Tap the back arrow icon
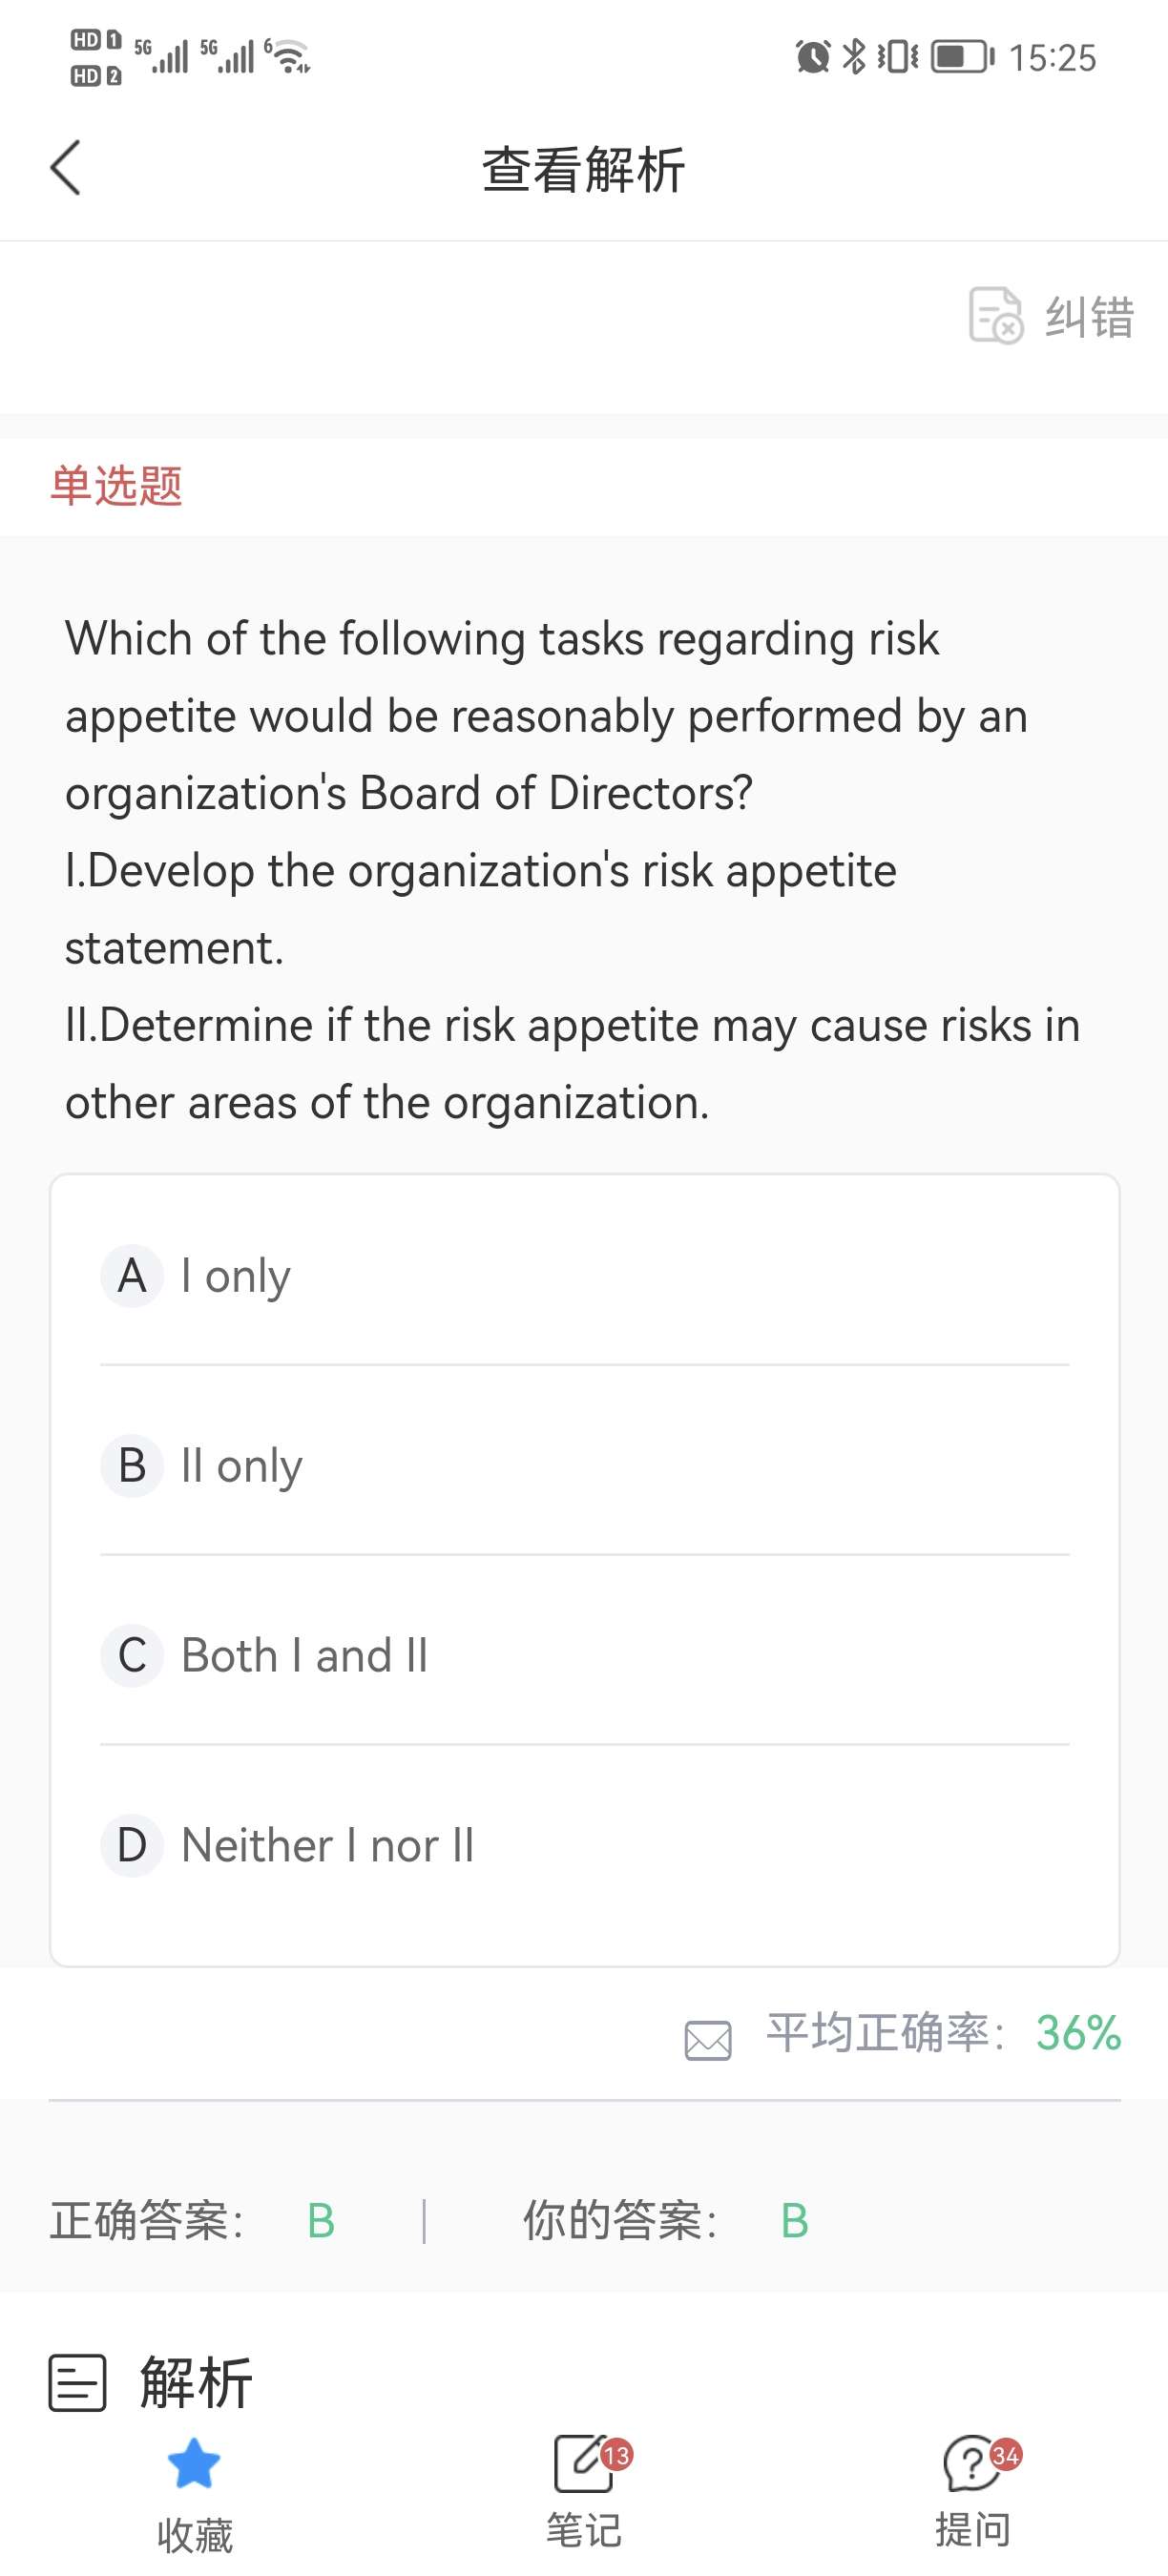The width and height of the screenshot is (1168, 2576). tap(66, 168)
